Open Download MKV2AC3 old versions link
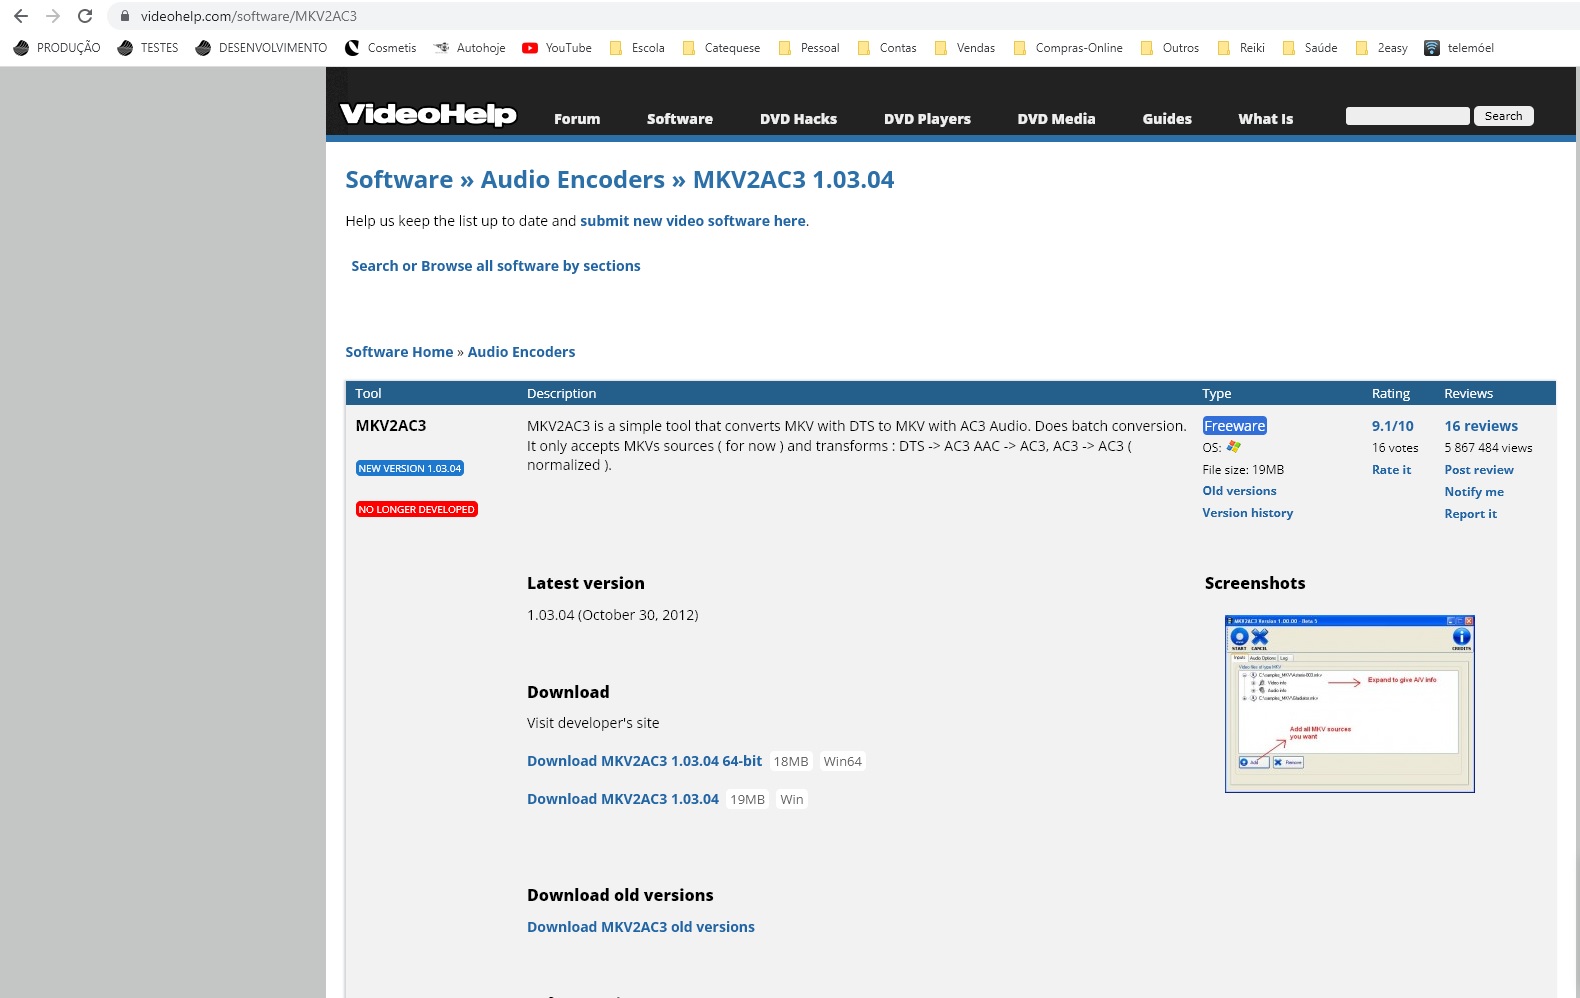Image resolution: width=1580 pixels, height=998 pixels. point(641,927)
